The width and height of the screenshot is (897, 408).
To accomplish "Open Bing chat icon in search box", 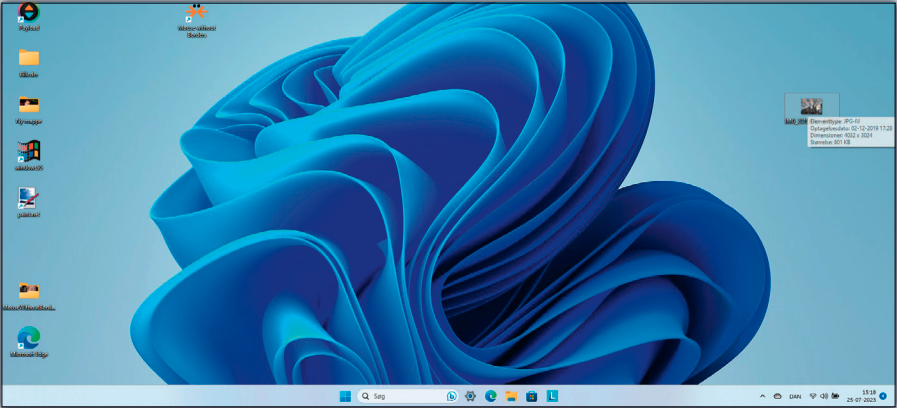I will [451, 396].
